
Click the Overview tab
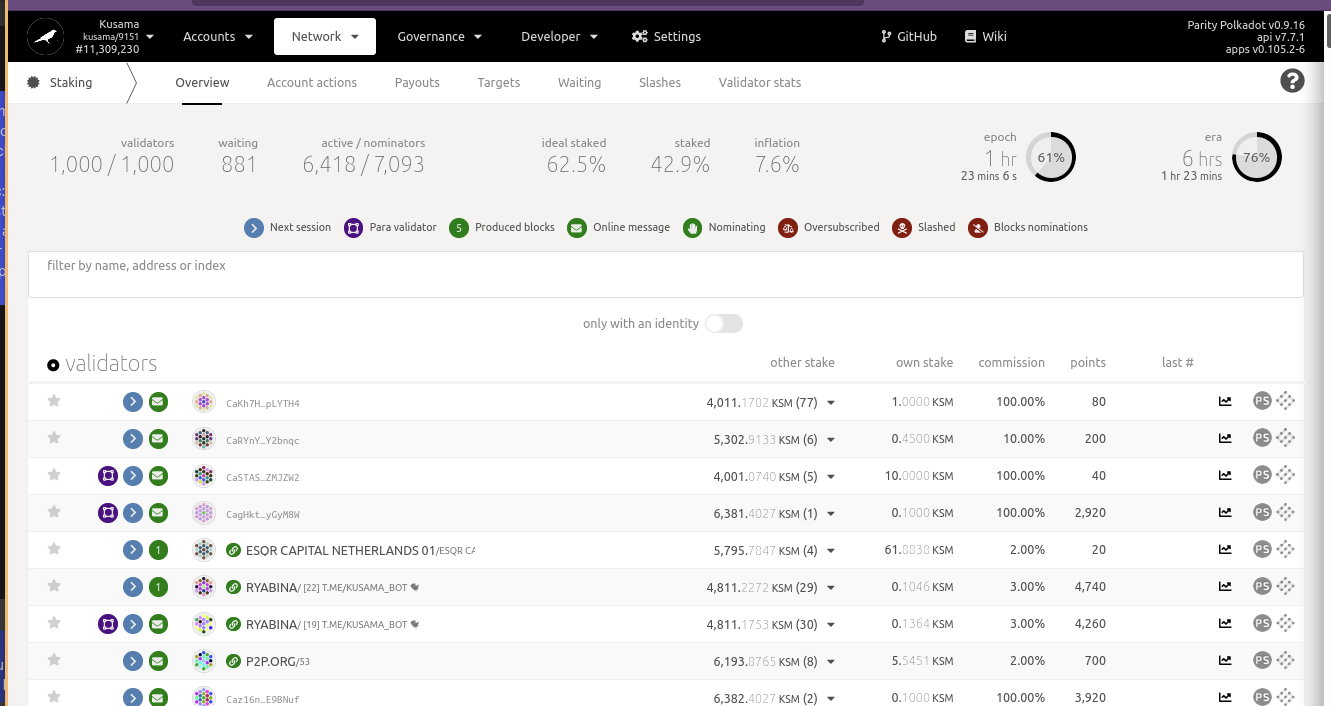coord(202,82)
